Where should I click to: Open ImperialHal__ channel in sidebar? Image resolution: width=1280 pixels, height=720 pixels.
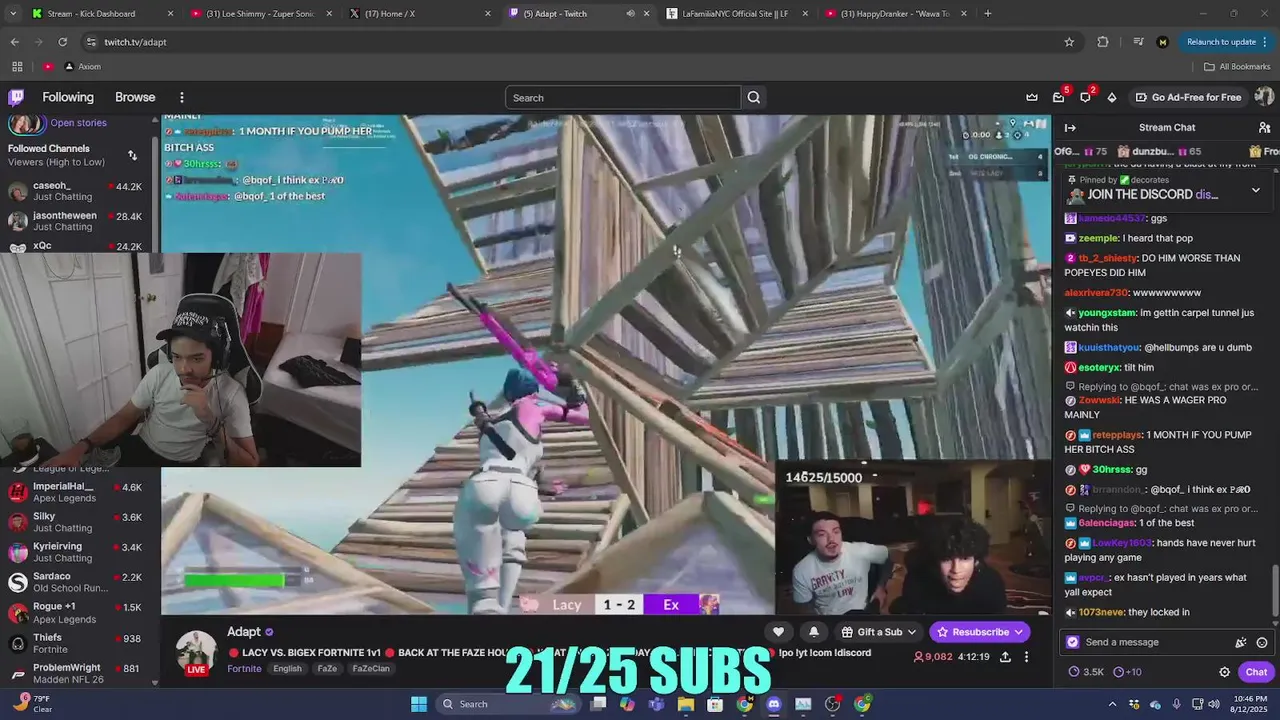[x=78, y=492]
